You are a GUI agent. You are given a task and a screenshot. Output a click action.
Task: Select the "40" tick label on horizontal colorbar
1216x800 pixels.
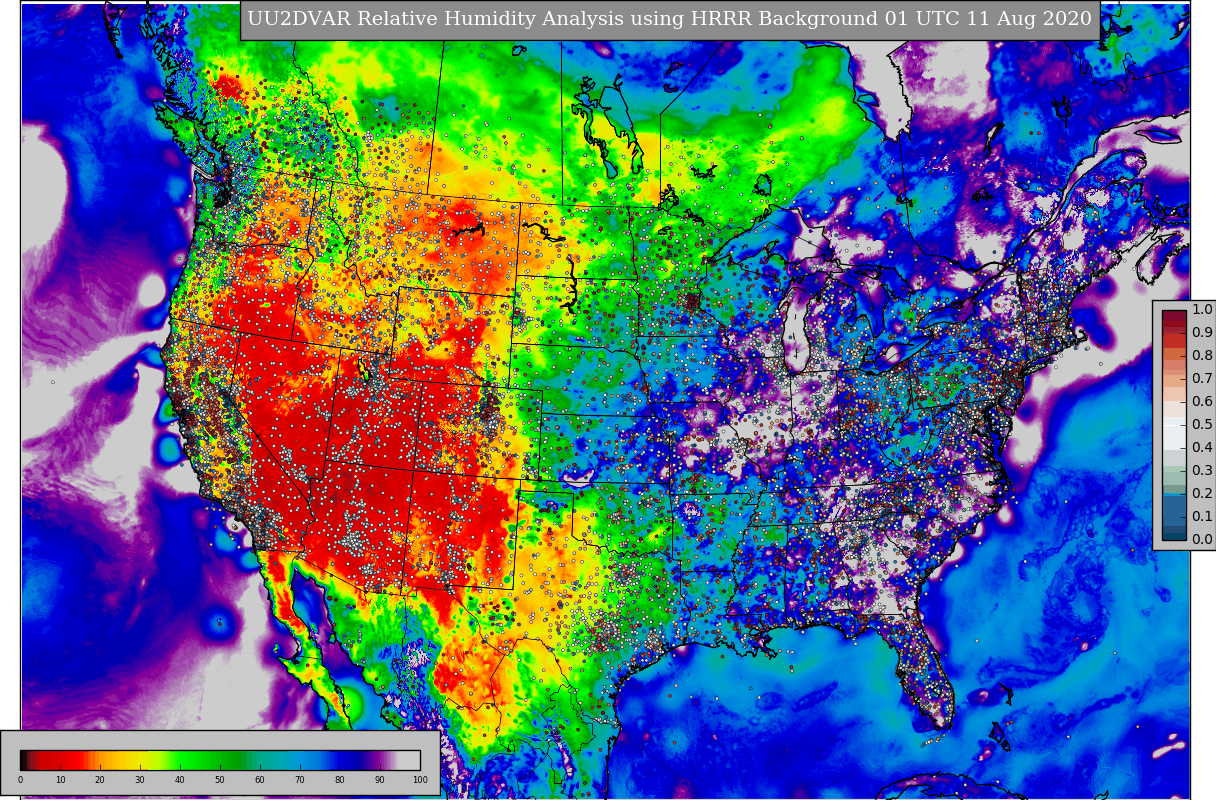(180, 780)
